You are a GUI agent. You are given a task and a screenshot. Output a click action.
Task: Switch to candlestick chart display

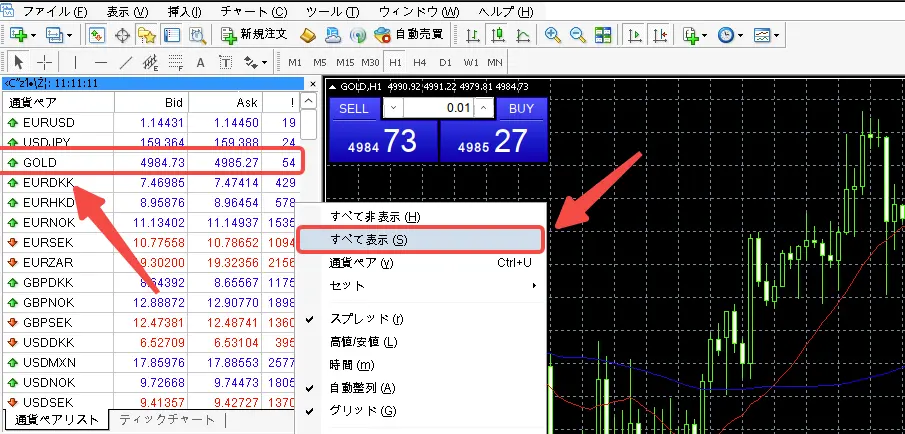pos(498,36)
